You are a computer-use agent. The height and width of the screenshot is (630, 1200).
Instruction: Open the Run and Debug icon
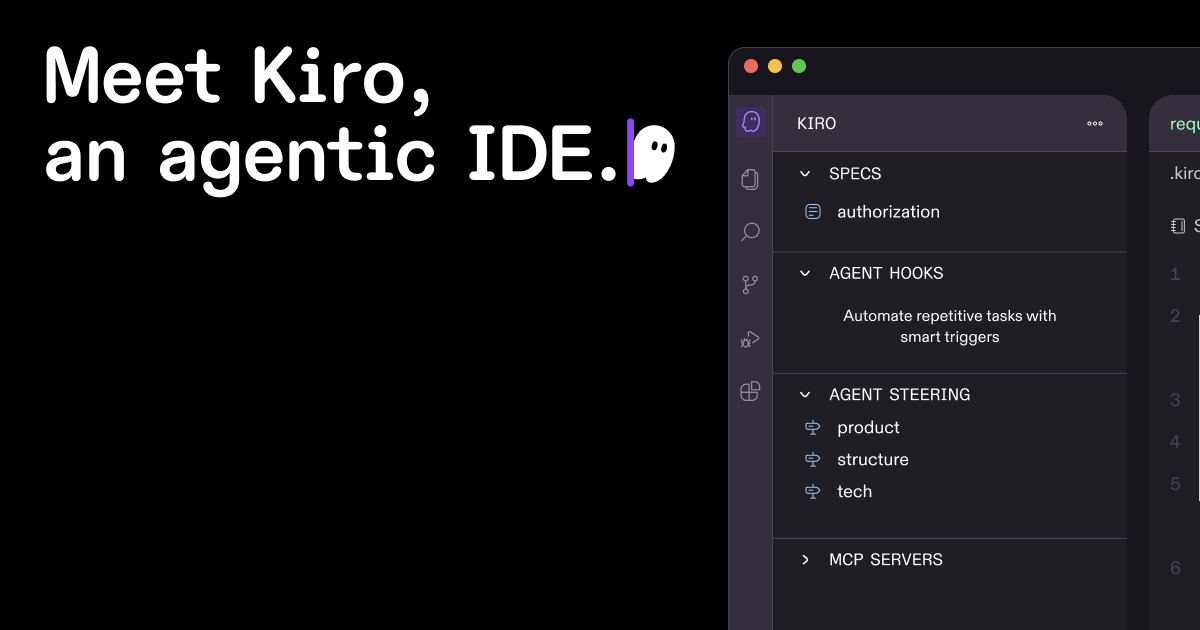[x=750, y=339]
